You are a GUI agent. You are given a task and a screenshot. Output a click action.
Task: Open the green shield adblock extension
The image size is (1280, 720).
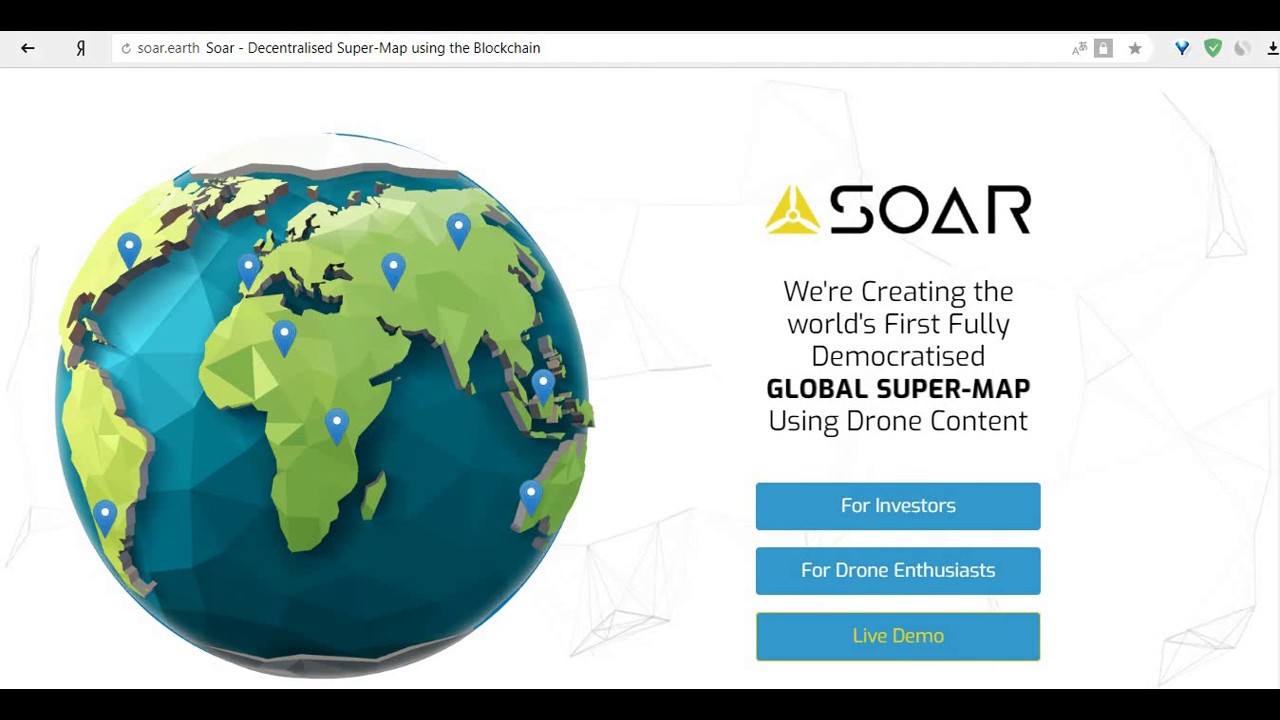click(1213, 48)
